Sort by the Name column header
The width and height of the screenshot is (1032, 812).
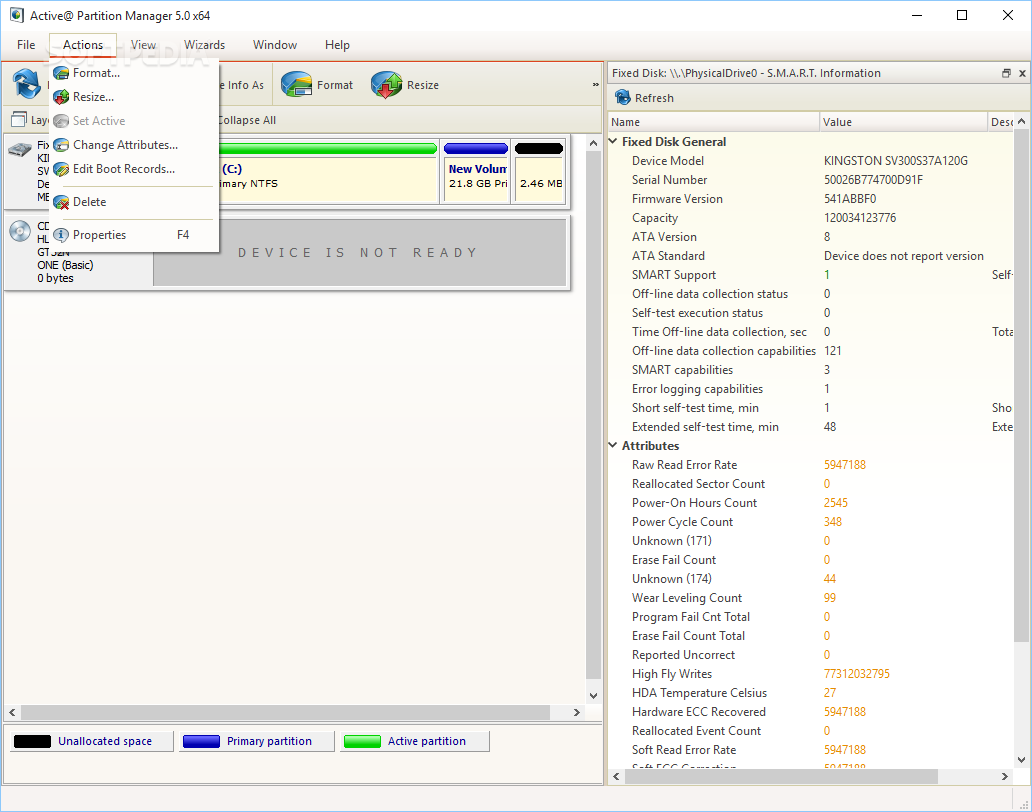[713, 122]
